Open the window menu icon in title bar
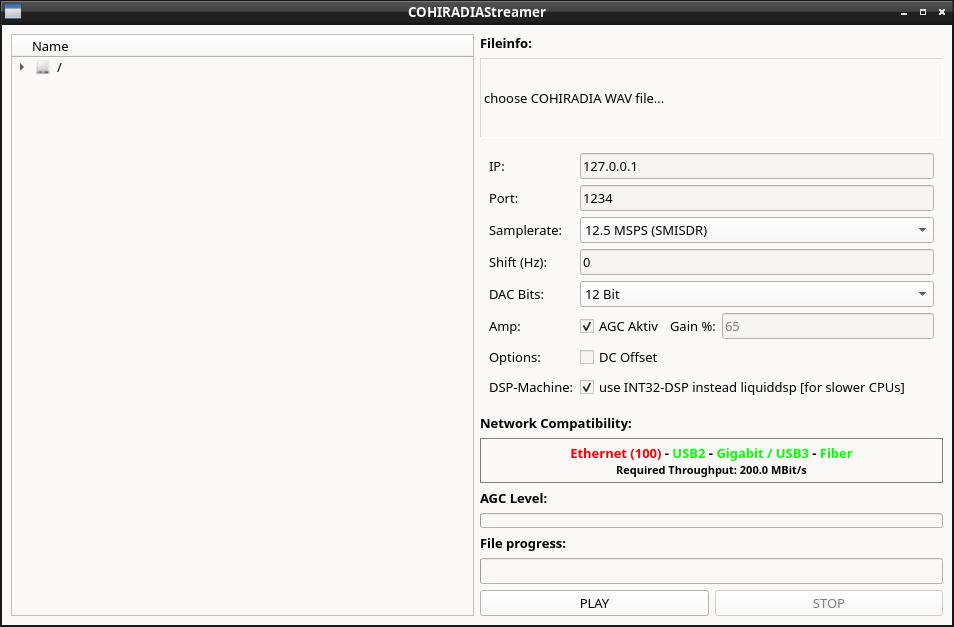The image size is (954, 627). 13,12
